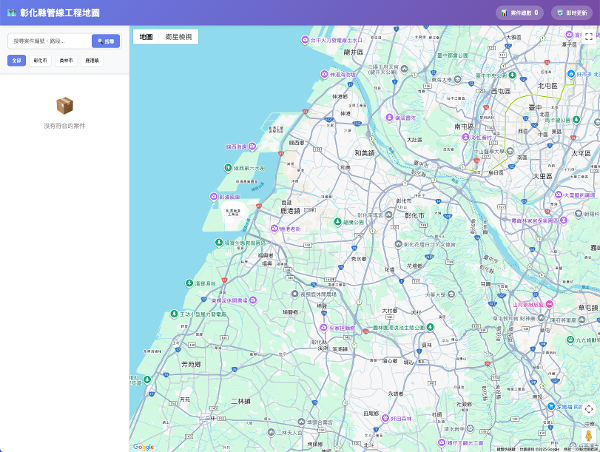
Task: Select the 彰化市 filter chip
Action: (40, 60)
